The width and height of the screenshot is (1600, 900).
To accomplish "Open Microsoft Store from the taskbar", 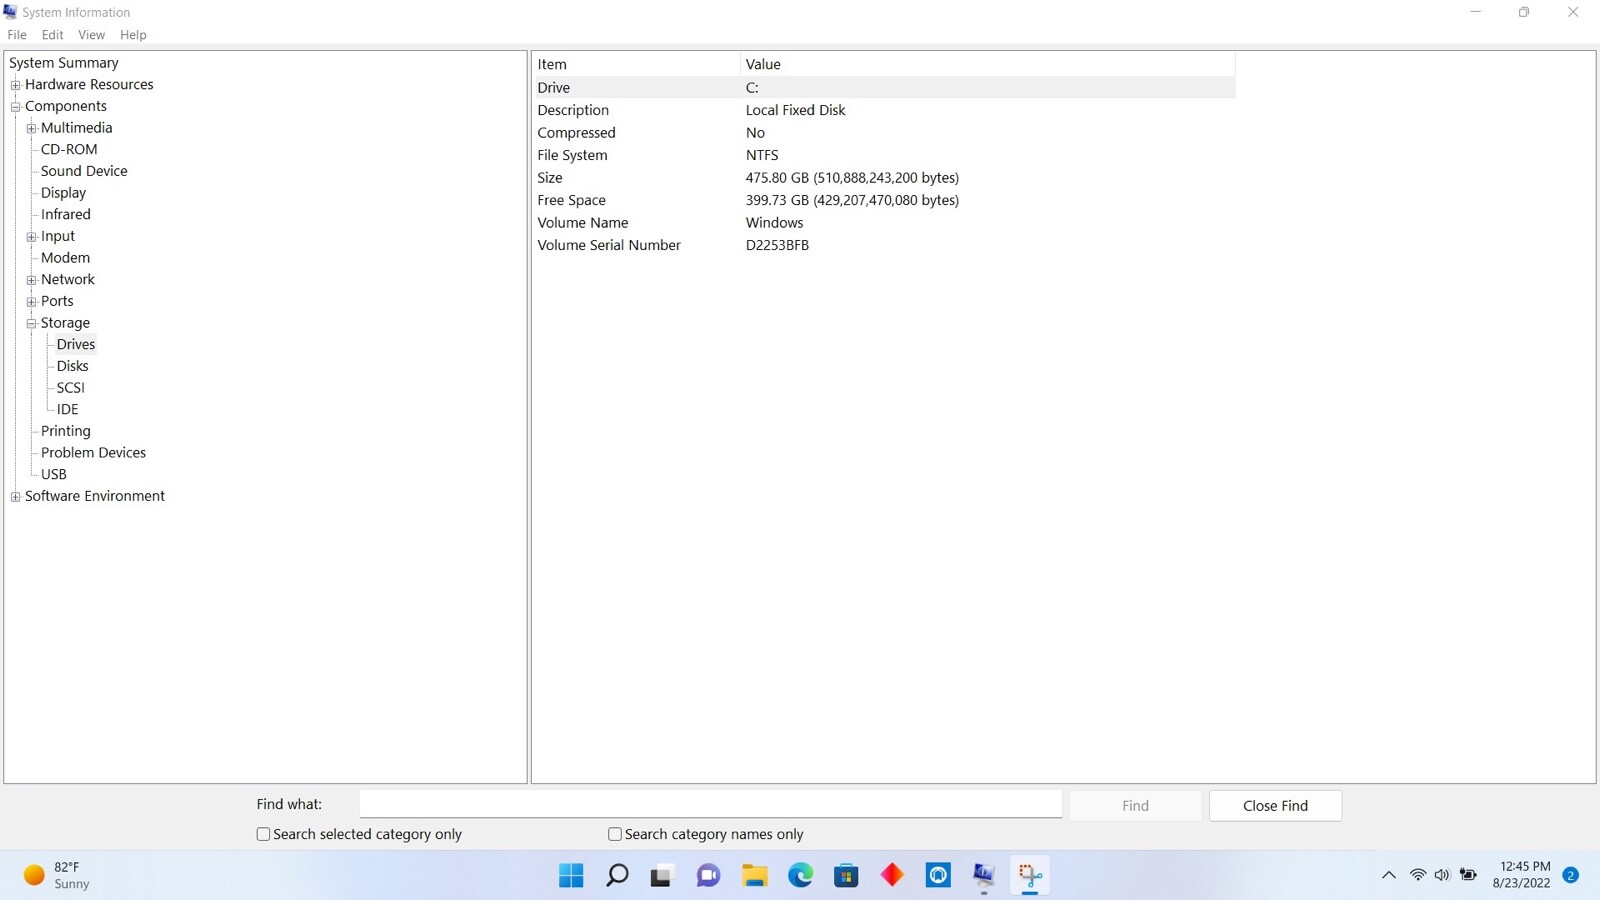I will point(846,876).
